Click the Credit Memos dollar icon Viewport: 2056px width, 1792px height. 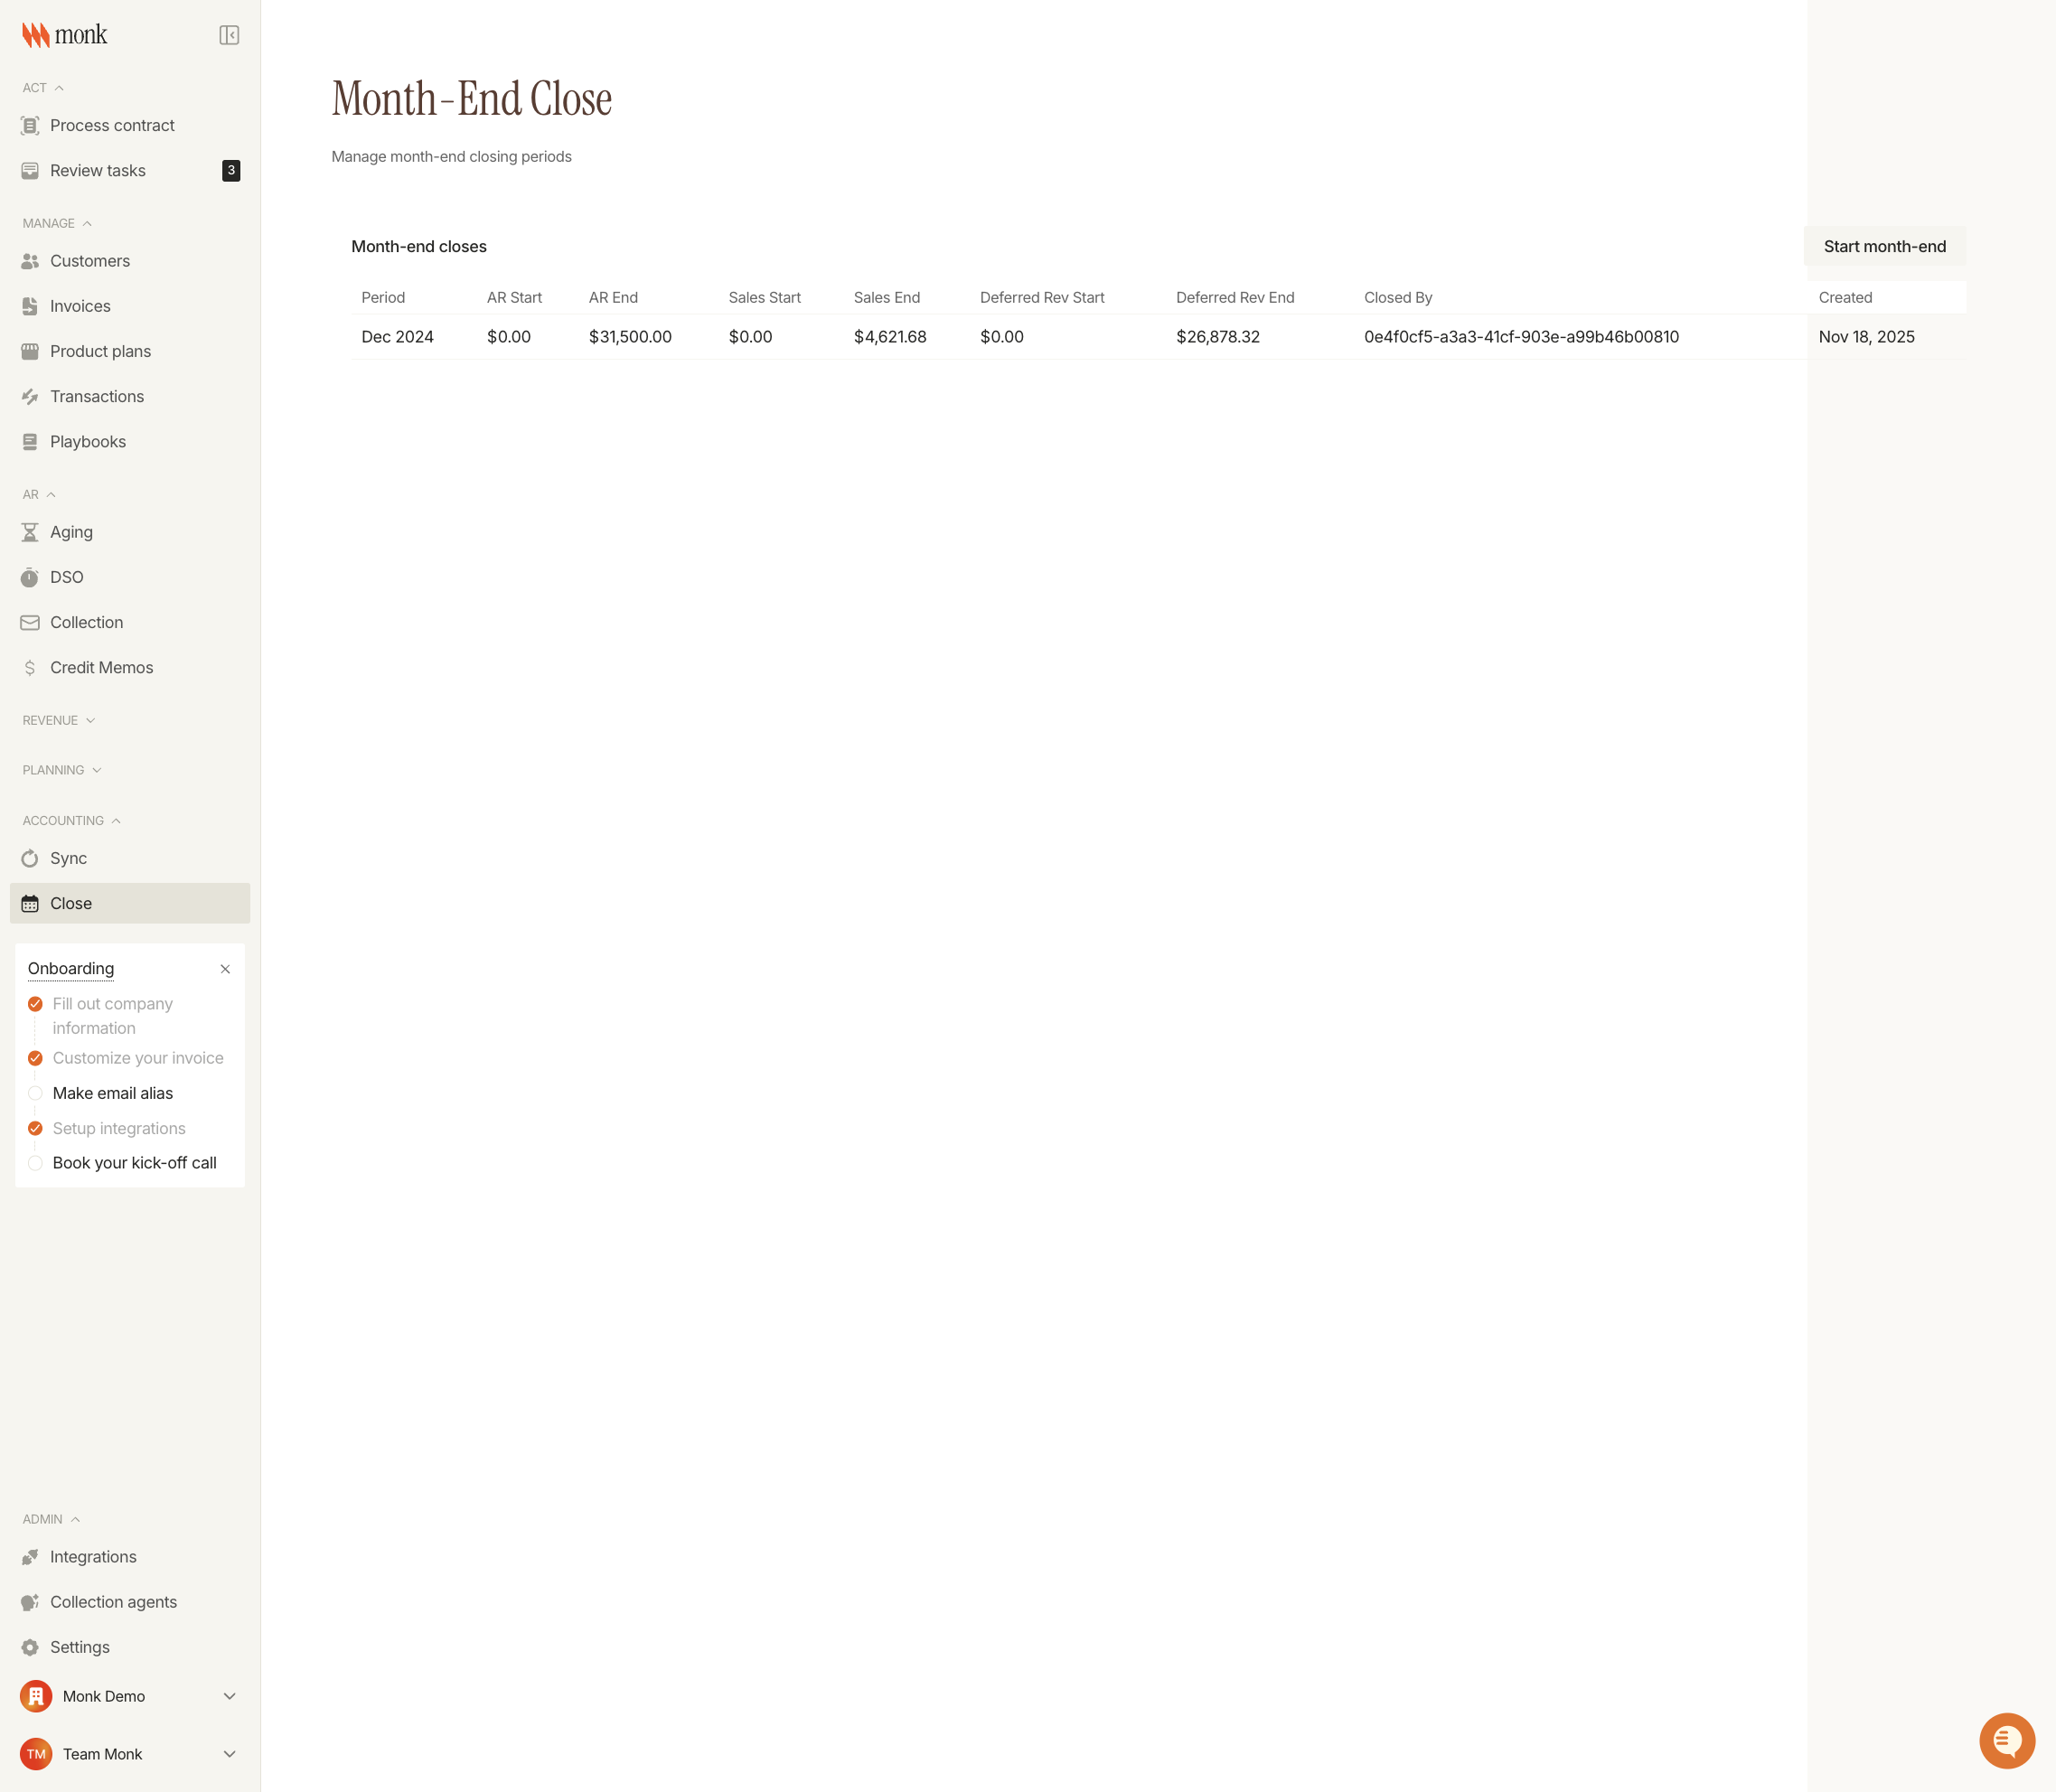click(x=30, y=667)
